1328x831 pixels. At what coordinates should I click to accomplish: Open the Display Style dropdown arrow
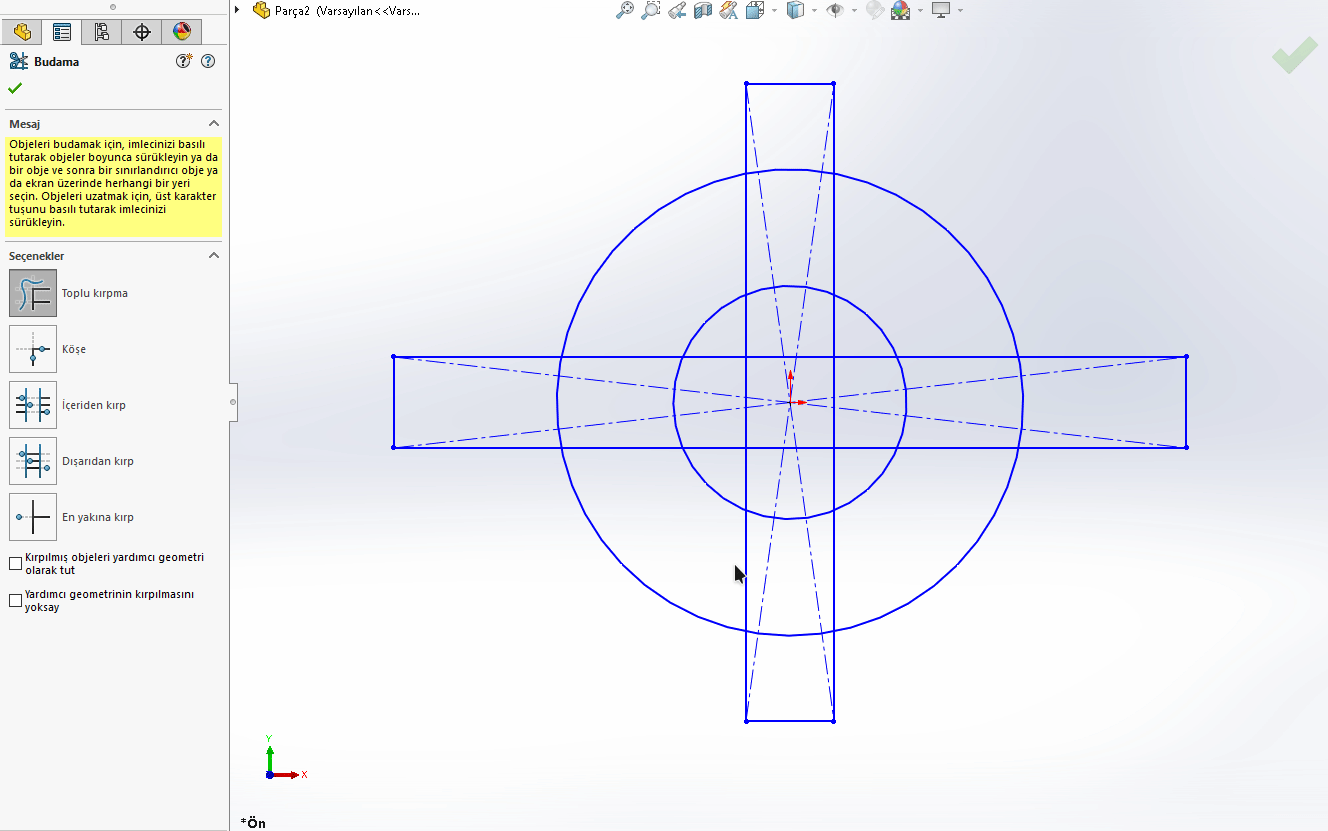click(815, 10)
